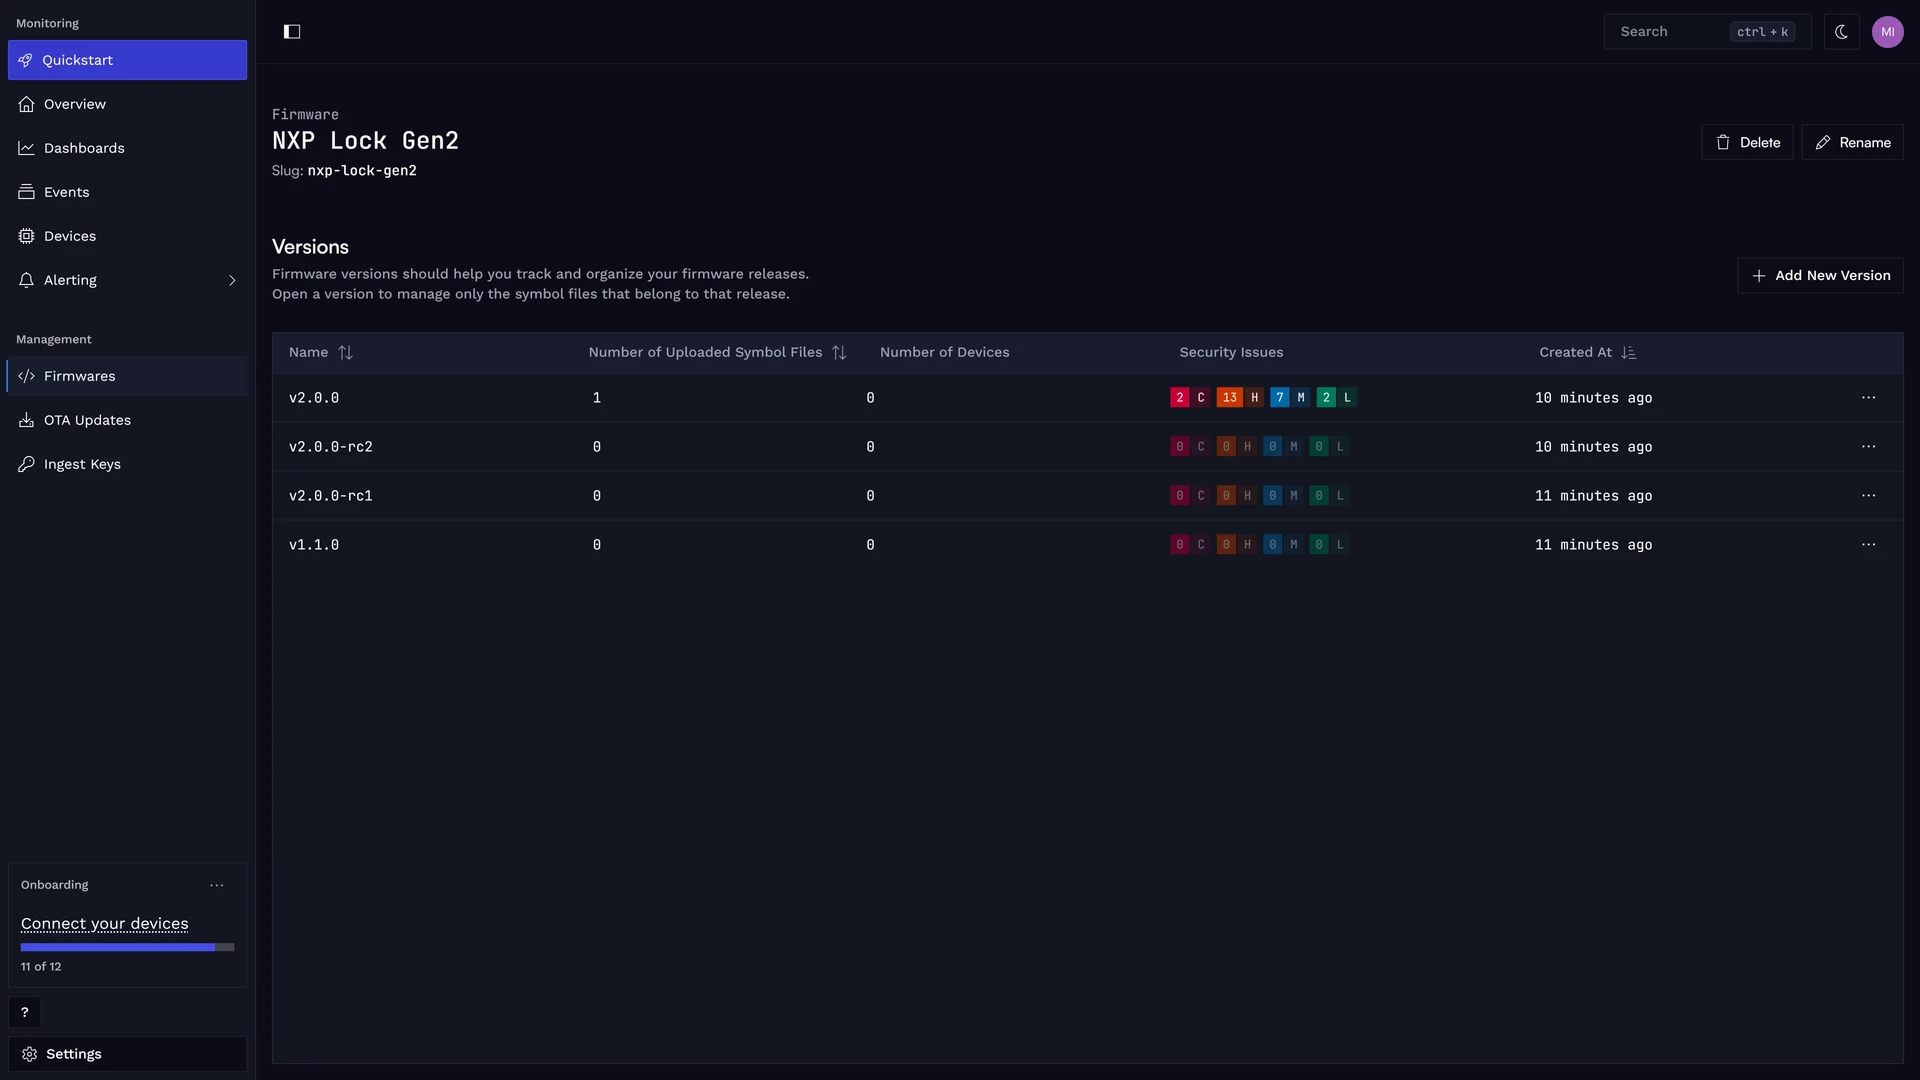Click the Ingest Keys key icon
Screen dimensions: 1920x1080
pyautogui.click(x=26, y=464)
